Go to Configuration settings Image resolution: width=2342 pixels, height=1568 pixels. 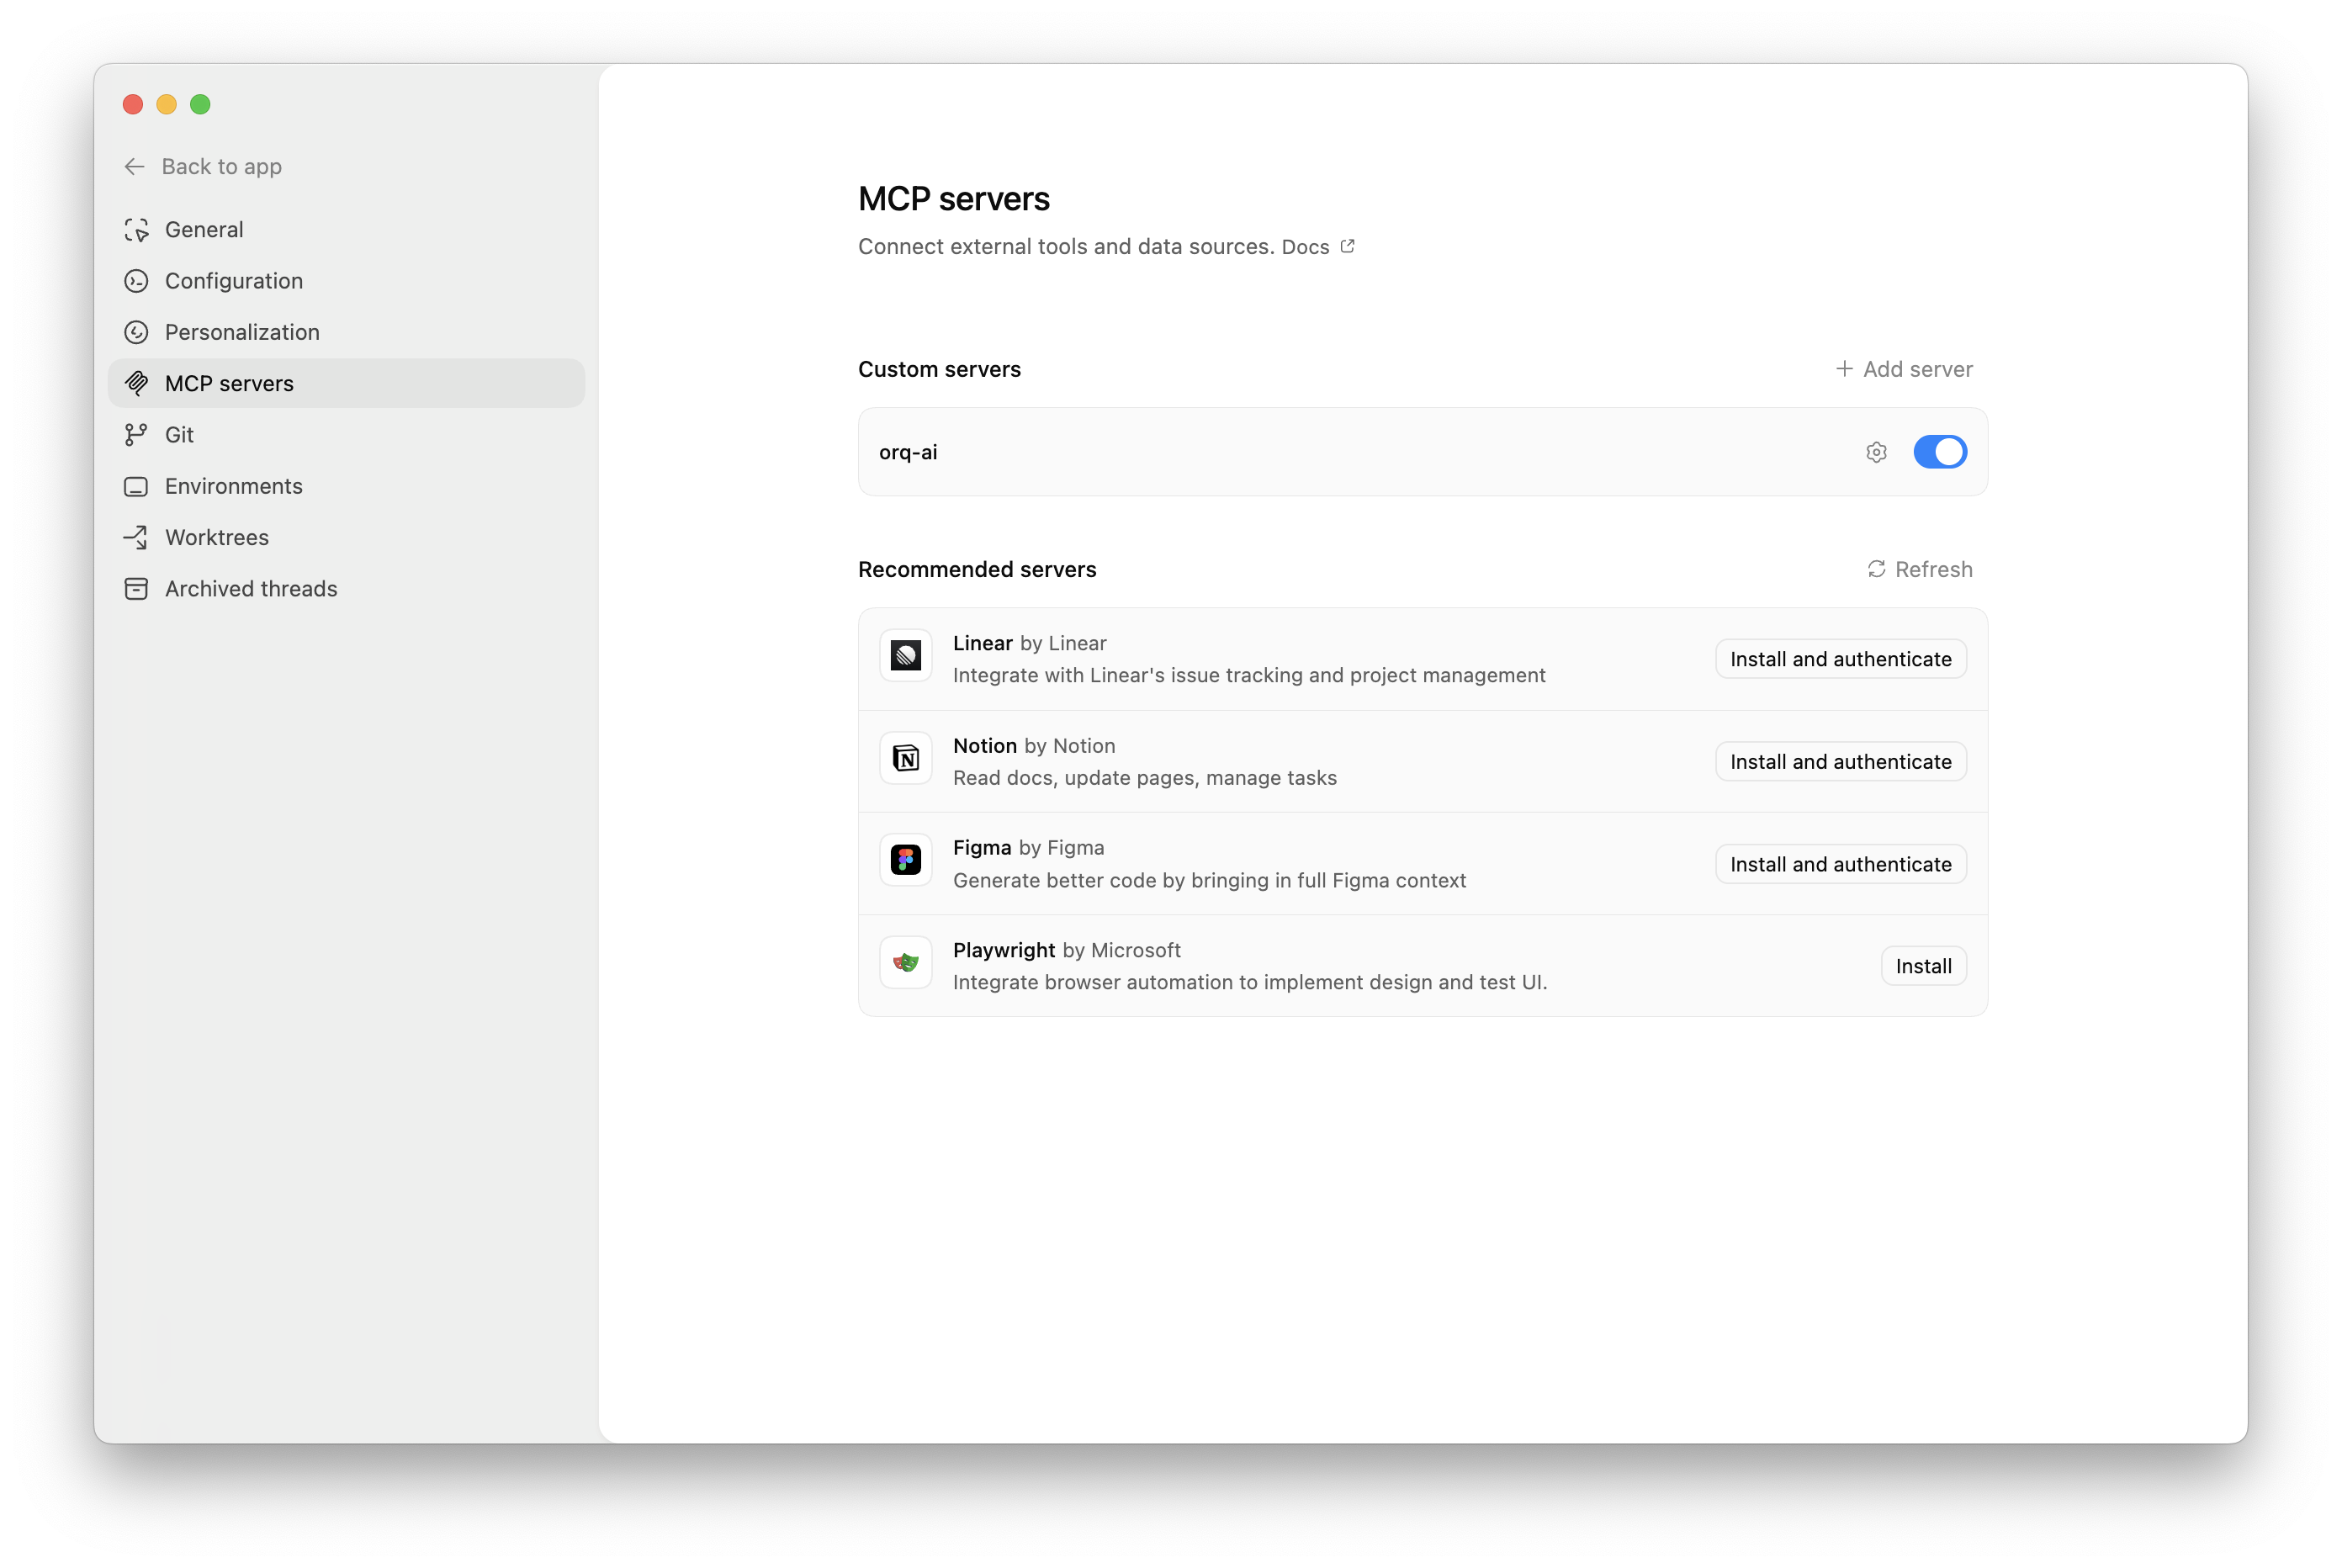[x=233, y=281]
